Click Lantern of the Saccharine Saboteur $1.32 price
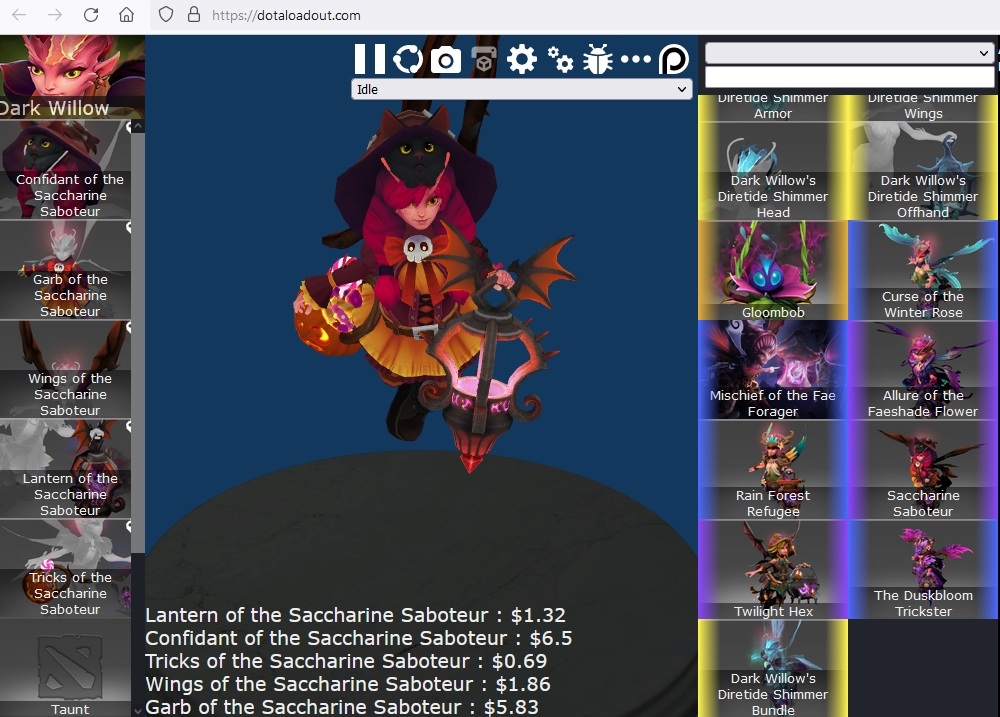1000x717 pixels. click(x=355, y=615)
